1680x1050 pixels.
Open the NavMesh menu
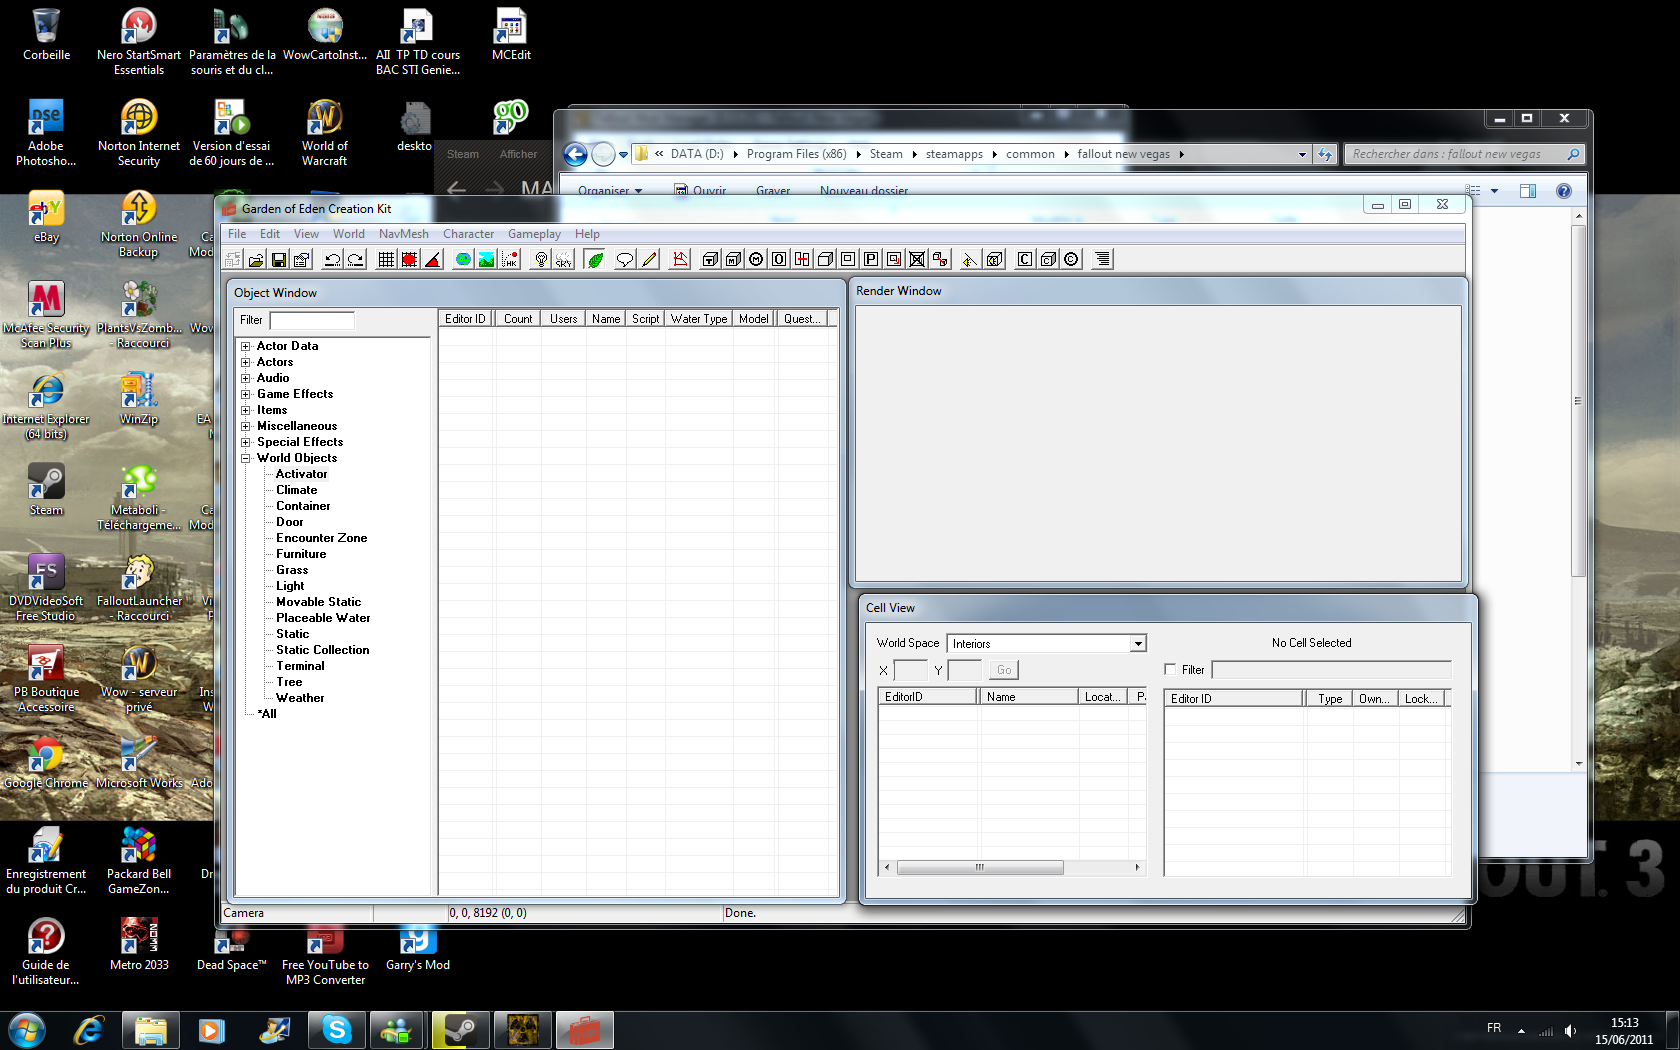coord(403,234)
